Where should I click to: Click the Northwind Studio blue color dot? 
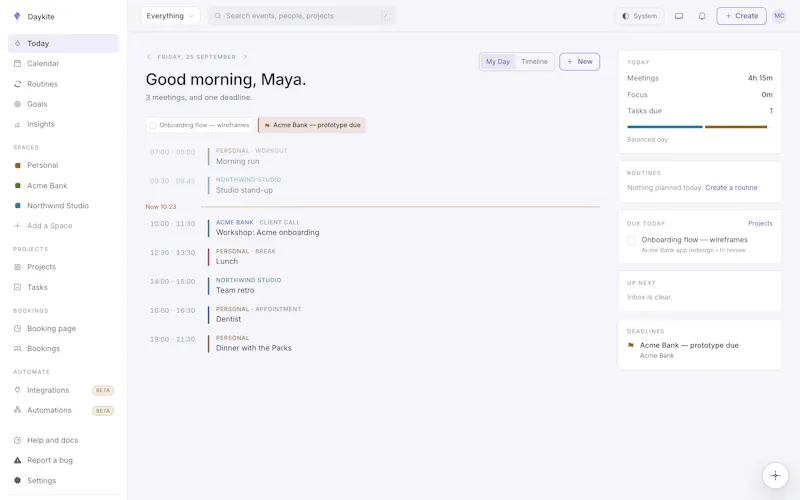pos(17,206)
